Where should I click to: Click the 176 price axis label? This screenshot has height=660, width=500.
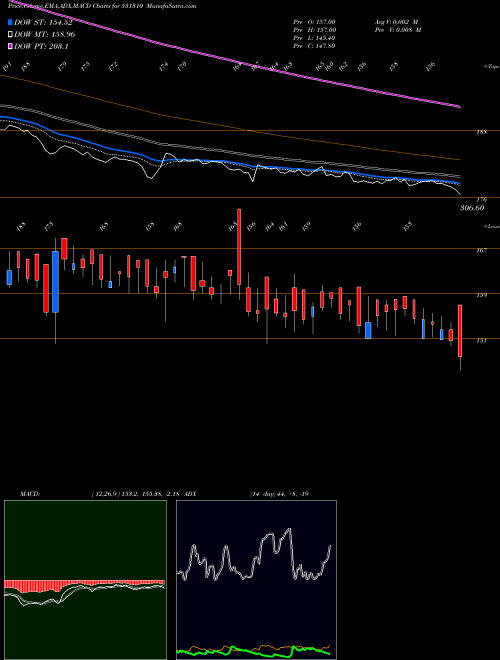482,200
